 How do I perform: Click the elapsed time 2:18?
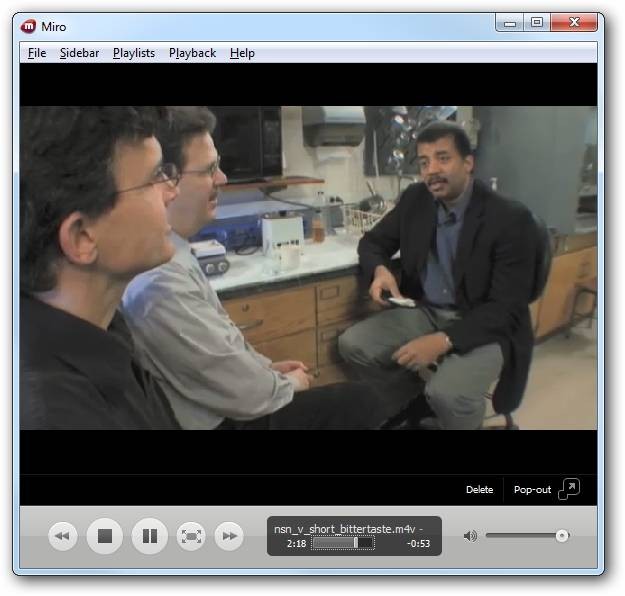click(x=296, y=543)
